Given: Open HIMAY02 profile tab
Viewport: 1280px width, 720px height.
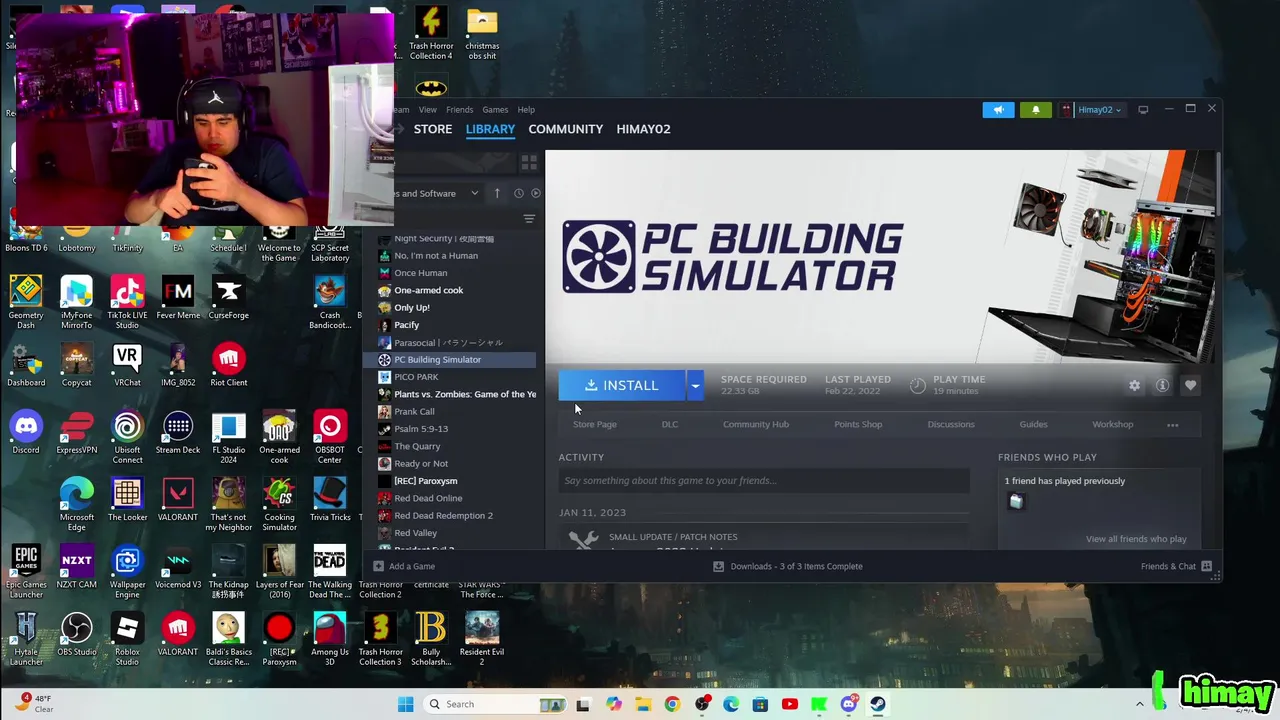Looking at the screenshot, I should tap(643, 129).
